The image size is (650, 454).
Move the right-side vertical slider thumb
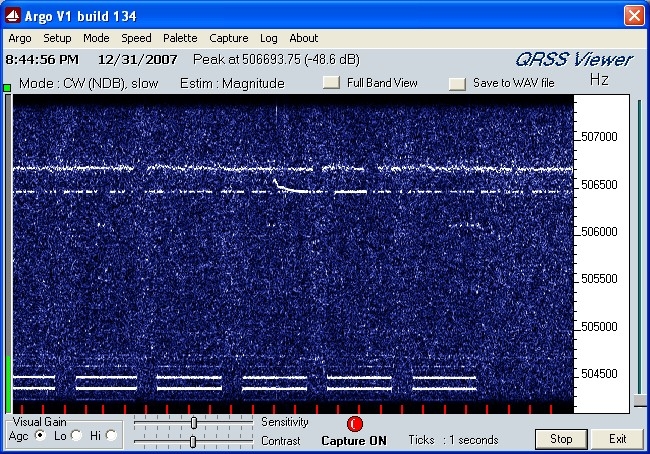pyautogui.click(x=640, y=400)
